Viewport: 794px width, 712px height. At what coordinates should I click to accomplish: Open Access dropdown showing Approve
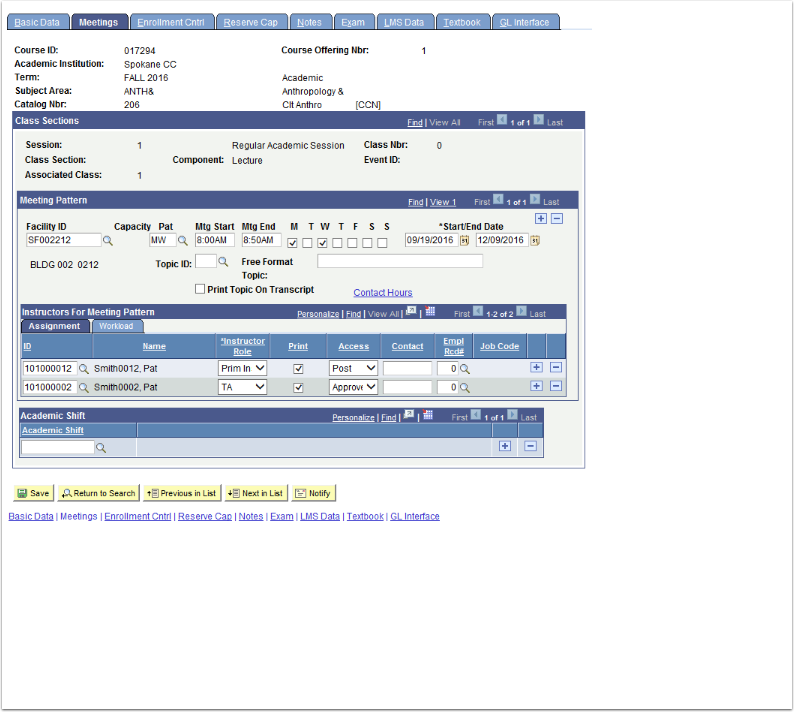[353, 387]
